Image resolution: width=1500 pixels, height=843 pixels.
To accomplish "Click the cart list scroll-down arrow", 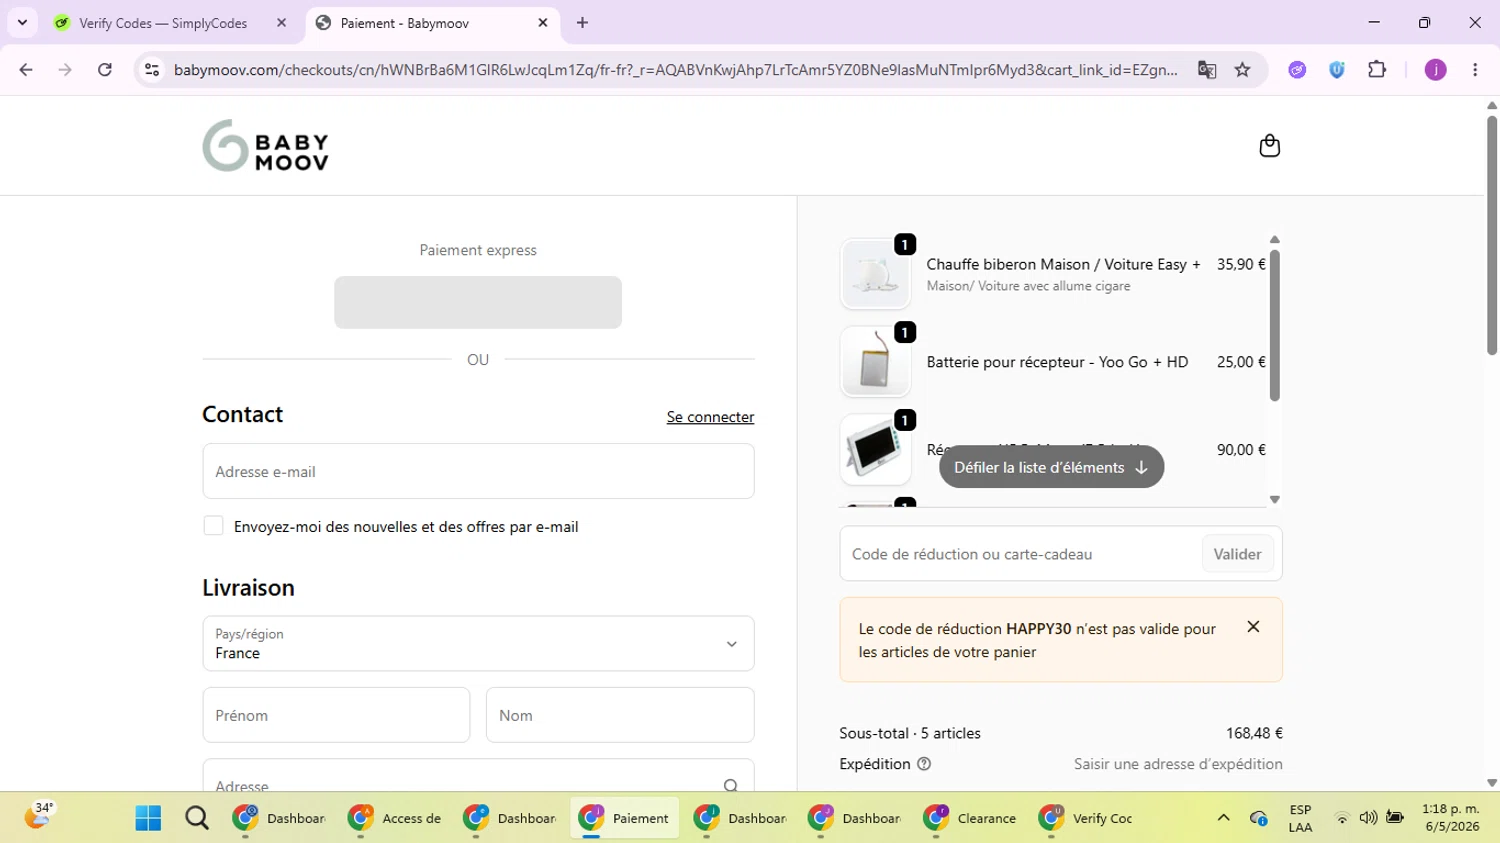I will click(1274, 499).
